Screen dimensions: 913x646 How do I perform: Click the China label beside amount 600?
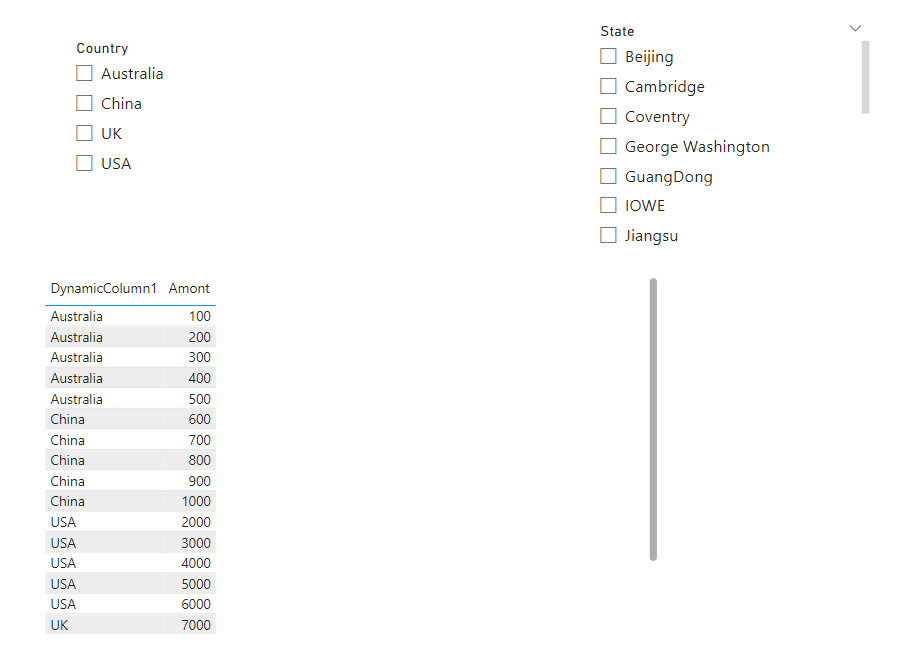click(x=68, y=419)
